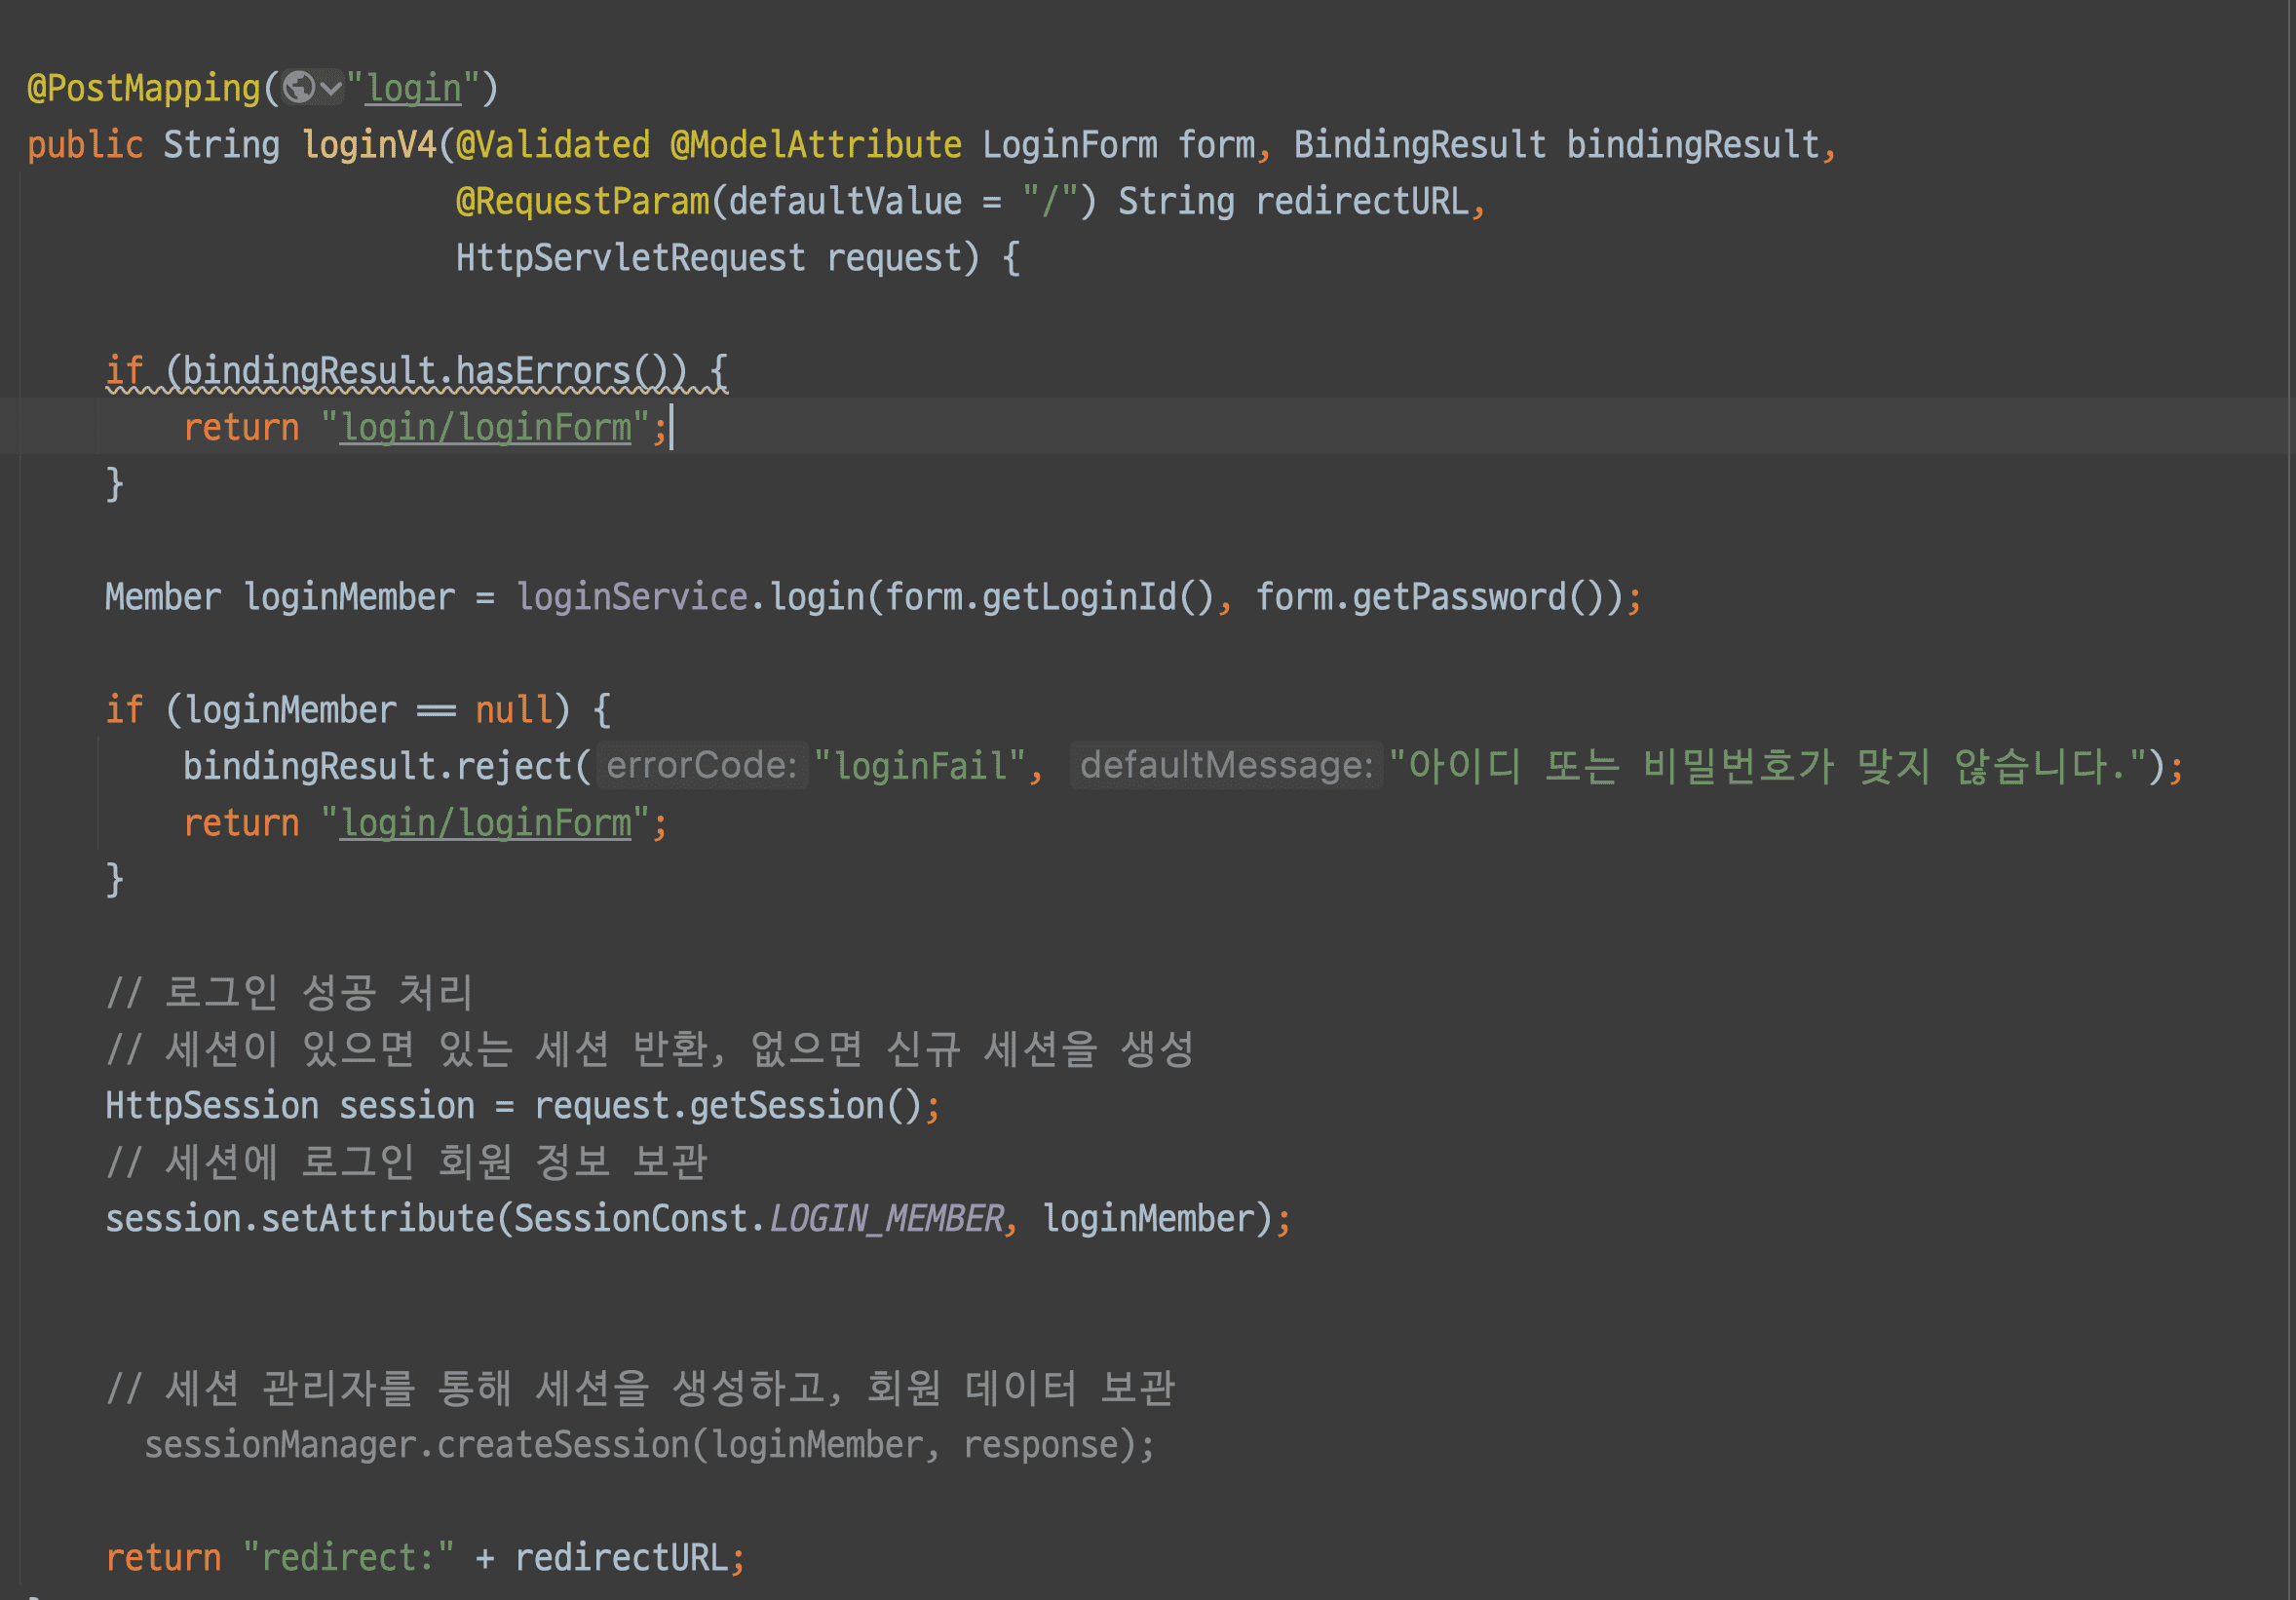2296x1600 pixels.
Task: Click the @PostMapping annotation
Action: (x=144, y=89)
